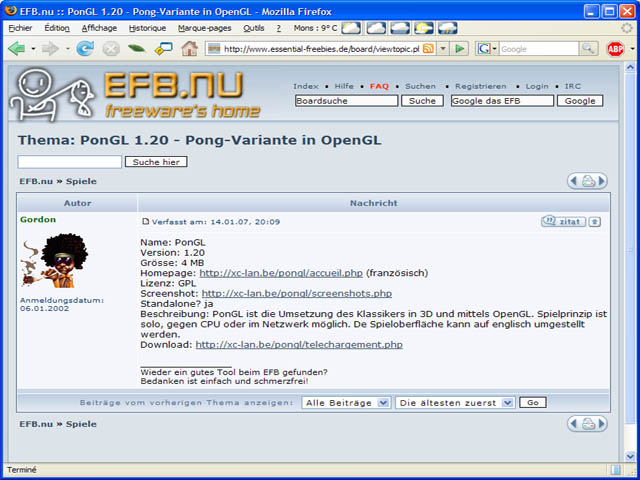This screenshot has width=640, height=480.
Task: Click the post icon beside Verfasst am
Action: [145, 221]
